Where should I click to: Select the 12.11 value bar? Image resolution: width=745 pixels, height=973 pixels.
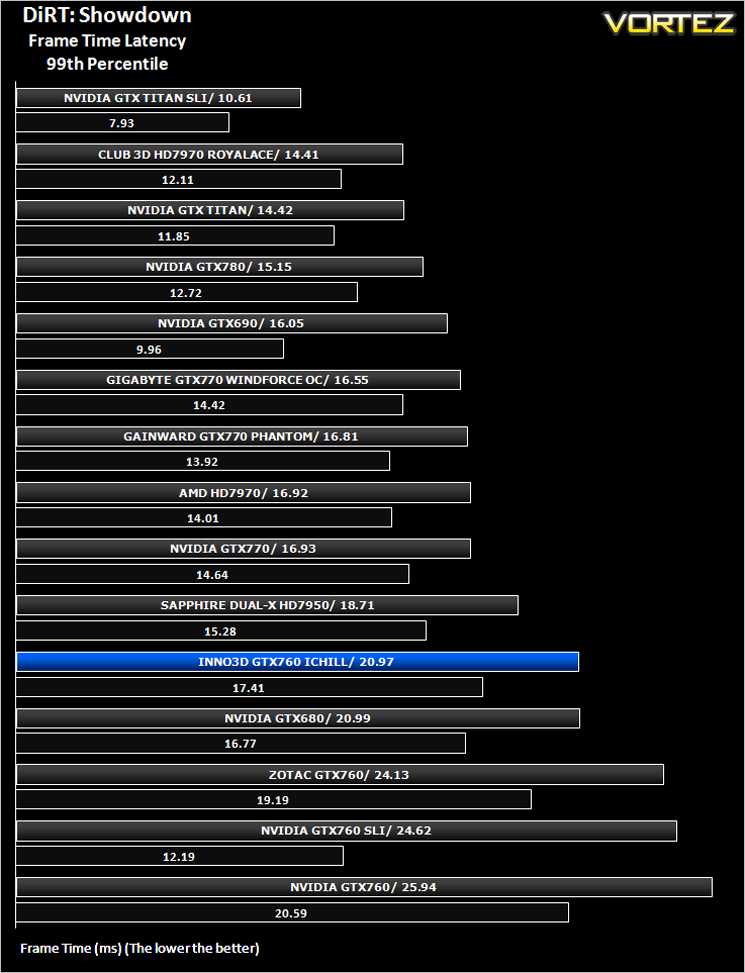pos(179,179)
